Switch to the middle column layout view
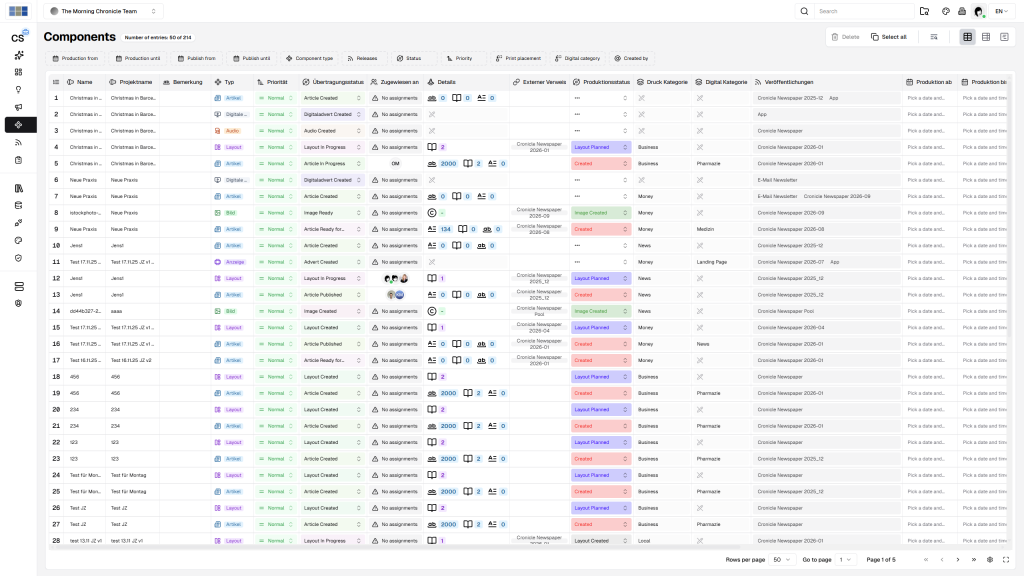 (x=986, y=37)
